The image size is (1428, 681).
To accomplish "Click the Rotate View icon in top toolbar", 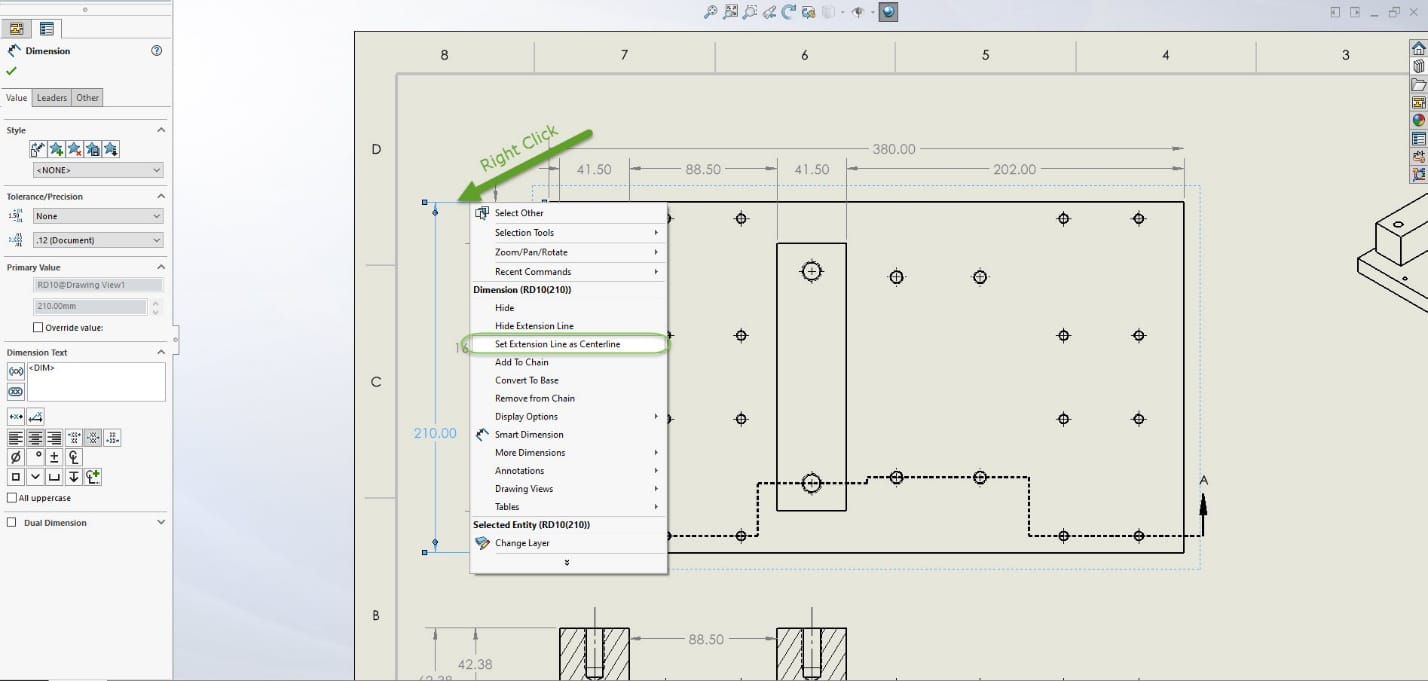I will click(789, 12).
